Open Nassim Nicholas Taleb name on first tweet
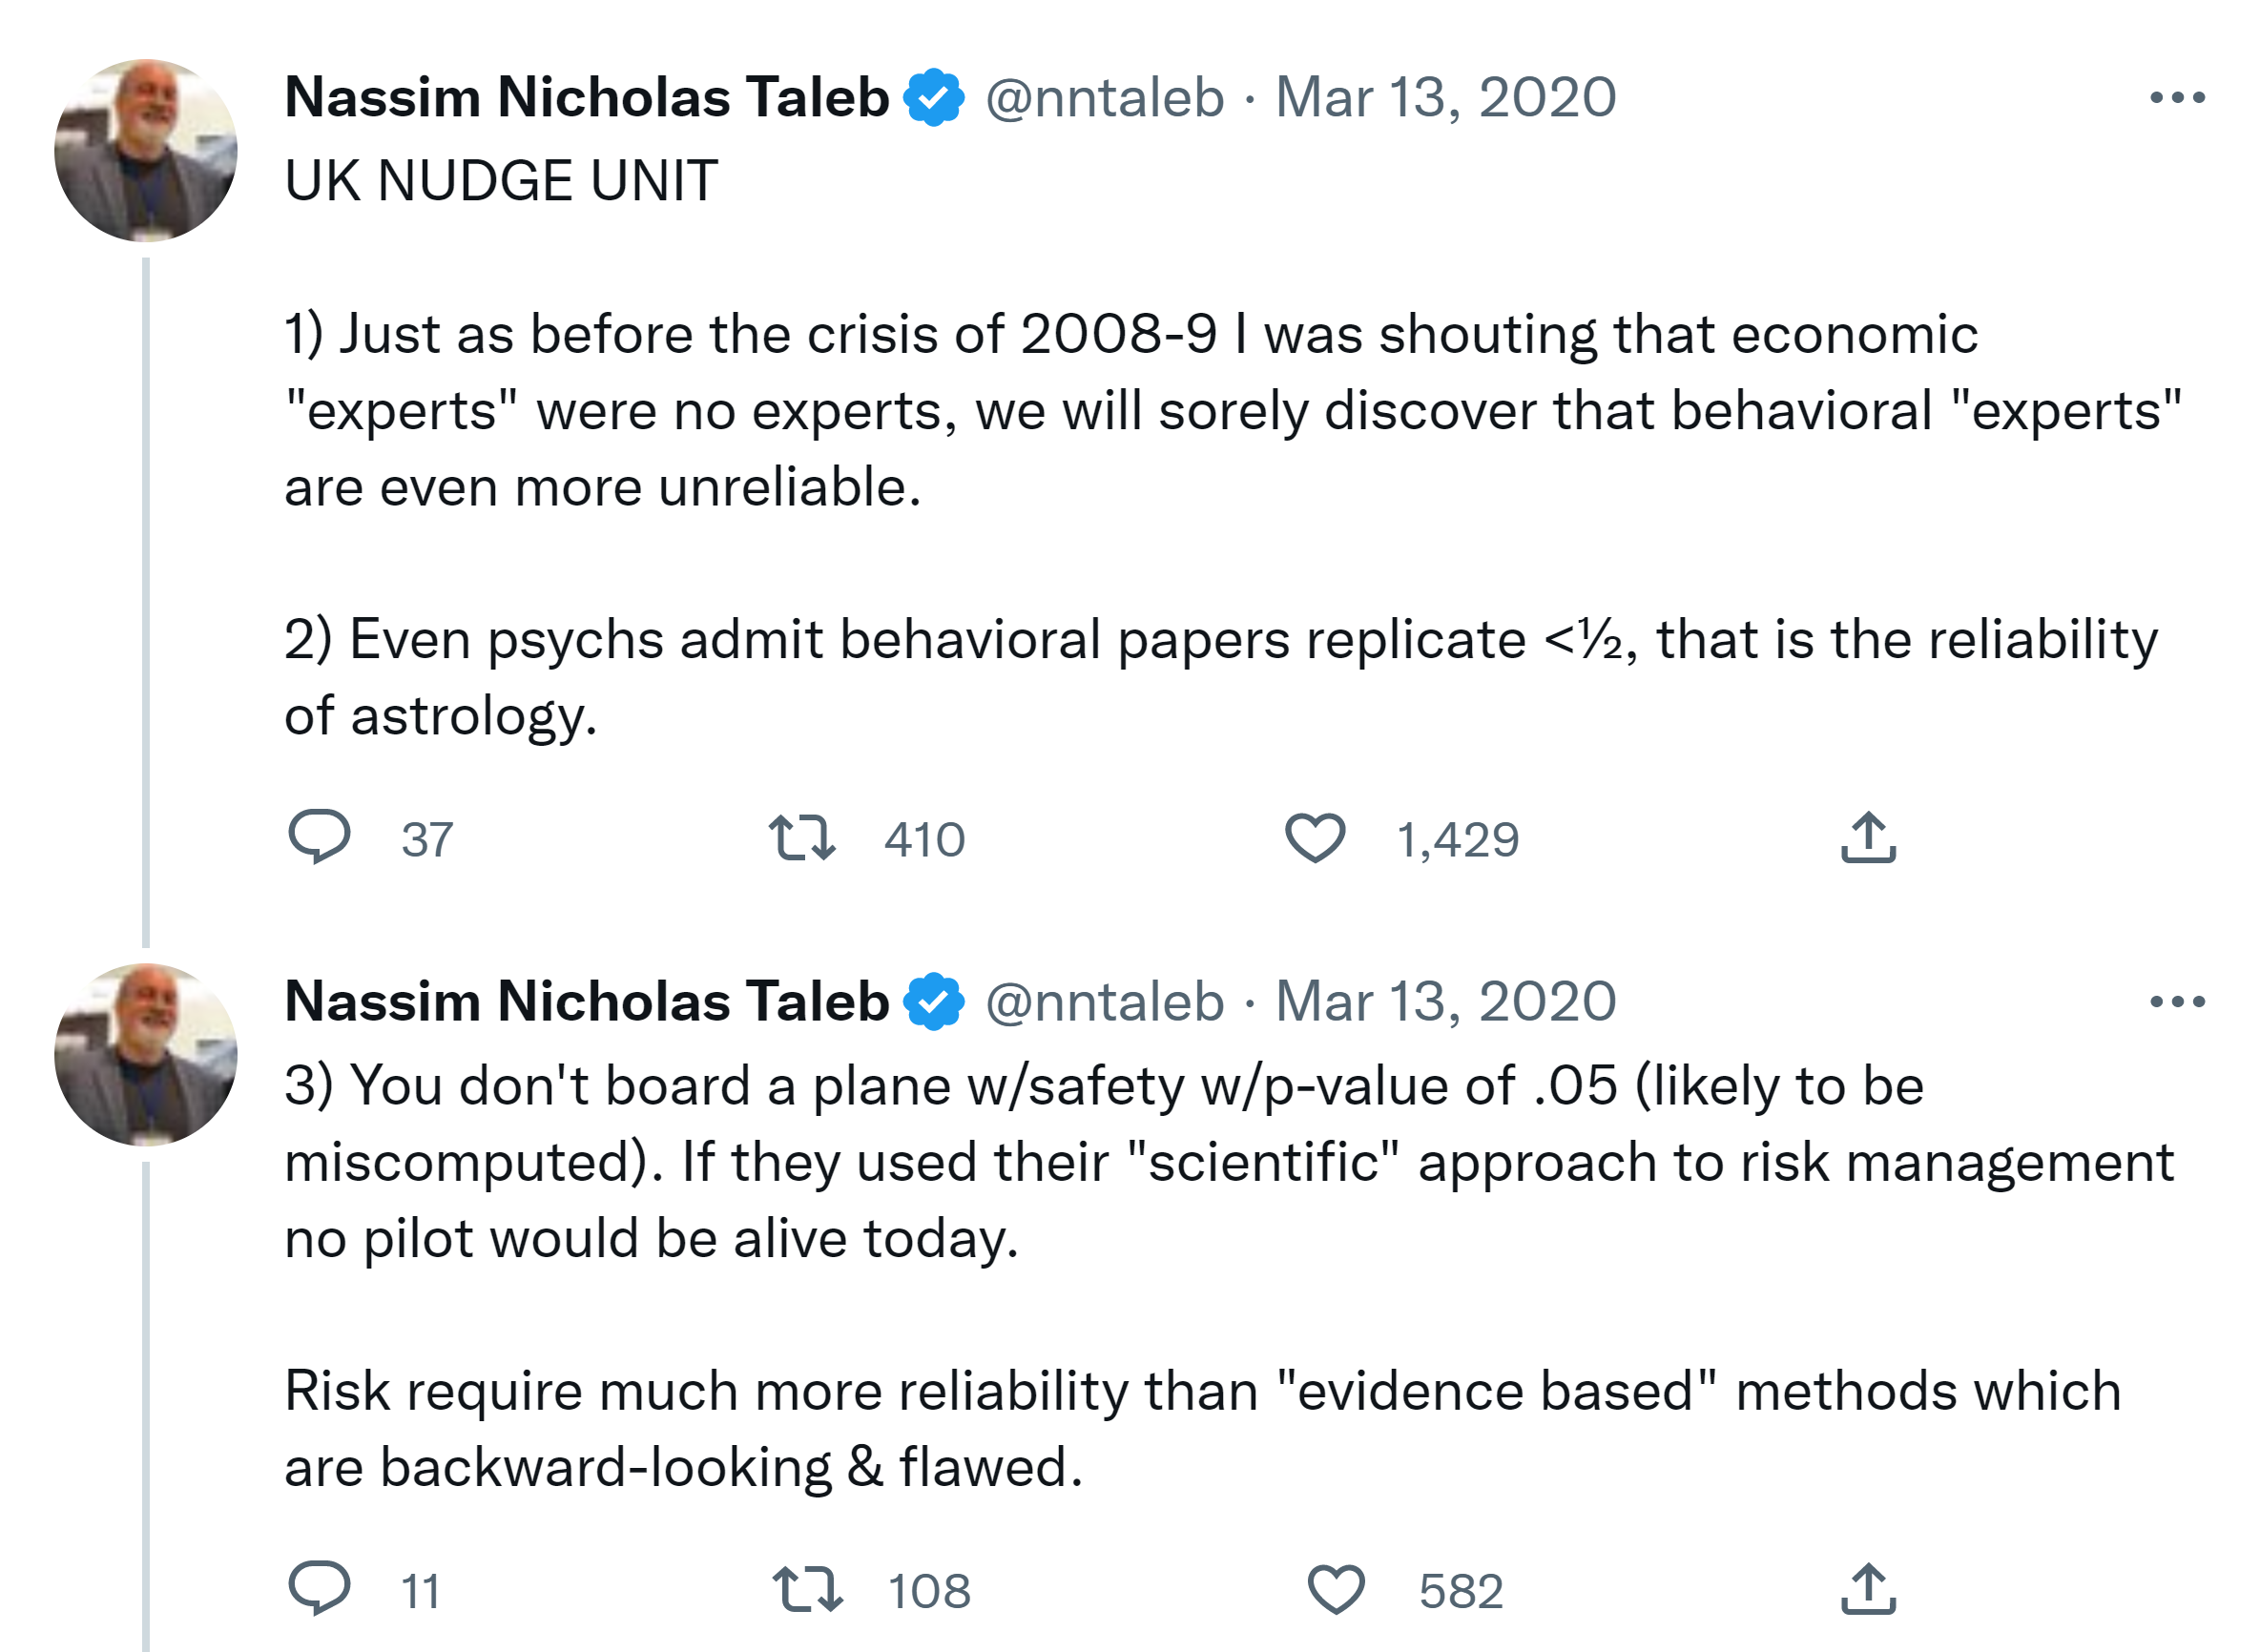 pyautogui.click(x=587, y=98)
